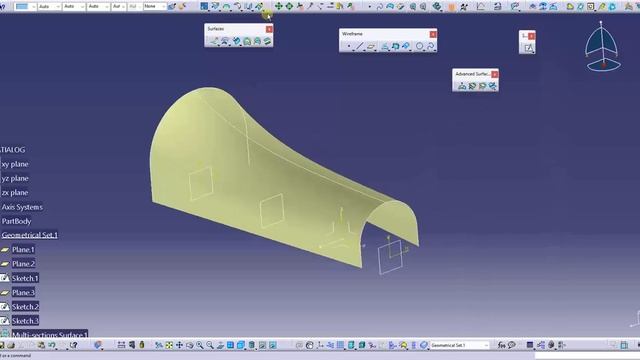Image resolution: width=640 pixels, height=360 pixels.
Task: Select the Shape Morphing icon in Advanced Surfaces toolbar
Action: click(493, 86)
